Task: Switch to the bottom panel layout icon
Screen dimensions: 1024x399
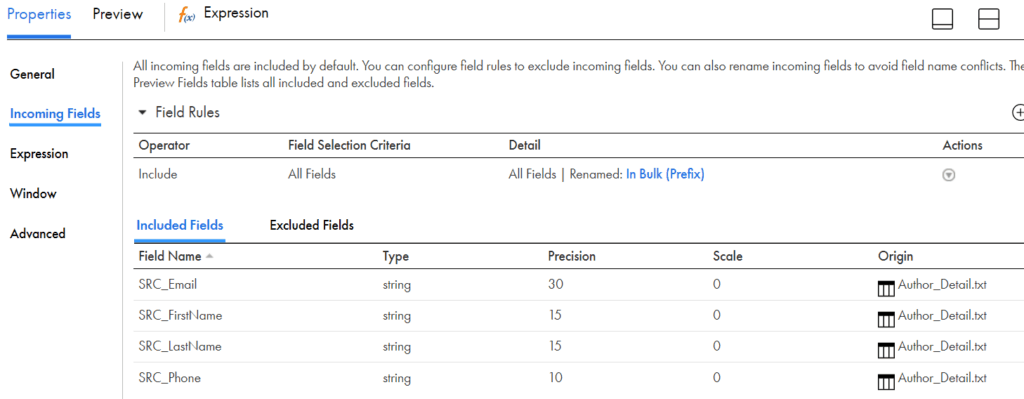Action: tap(942, 19)
